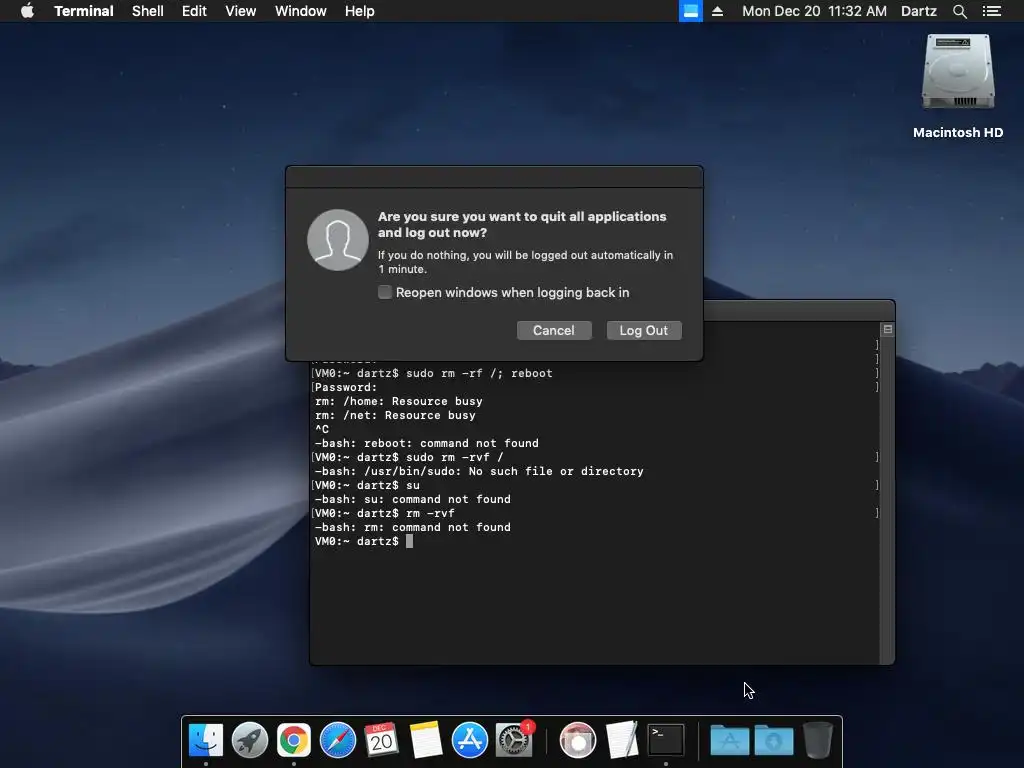Open Launchpad from the Dock
The height and width of the screenshot is (768, 1024).
(x=249, y=740)
